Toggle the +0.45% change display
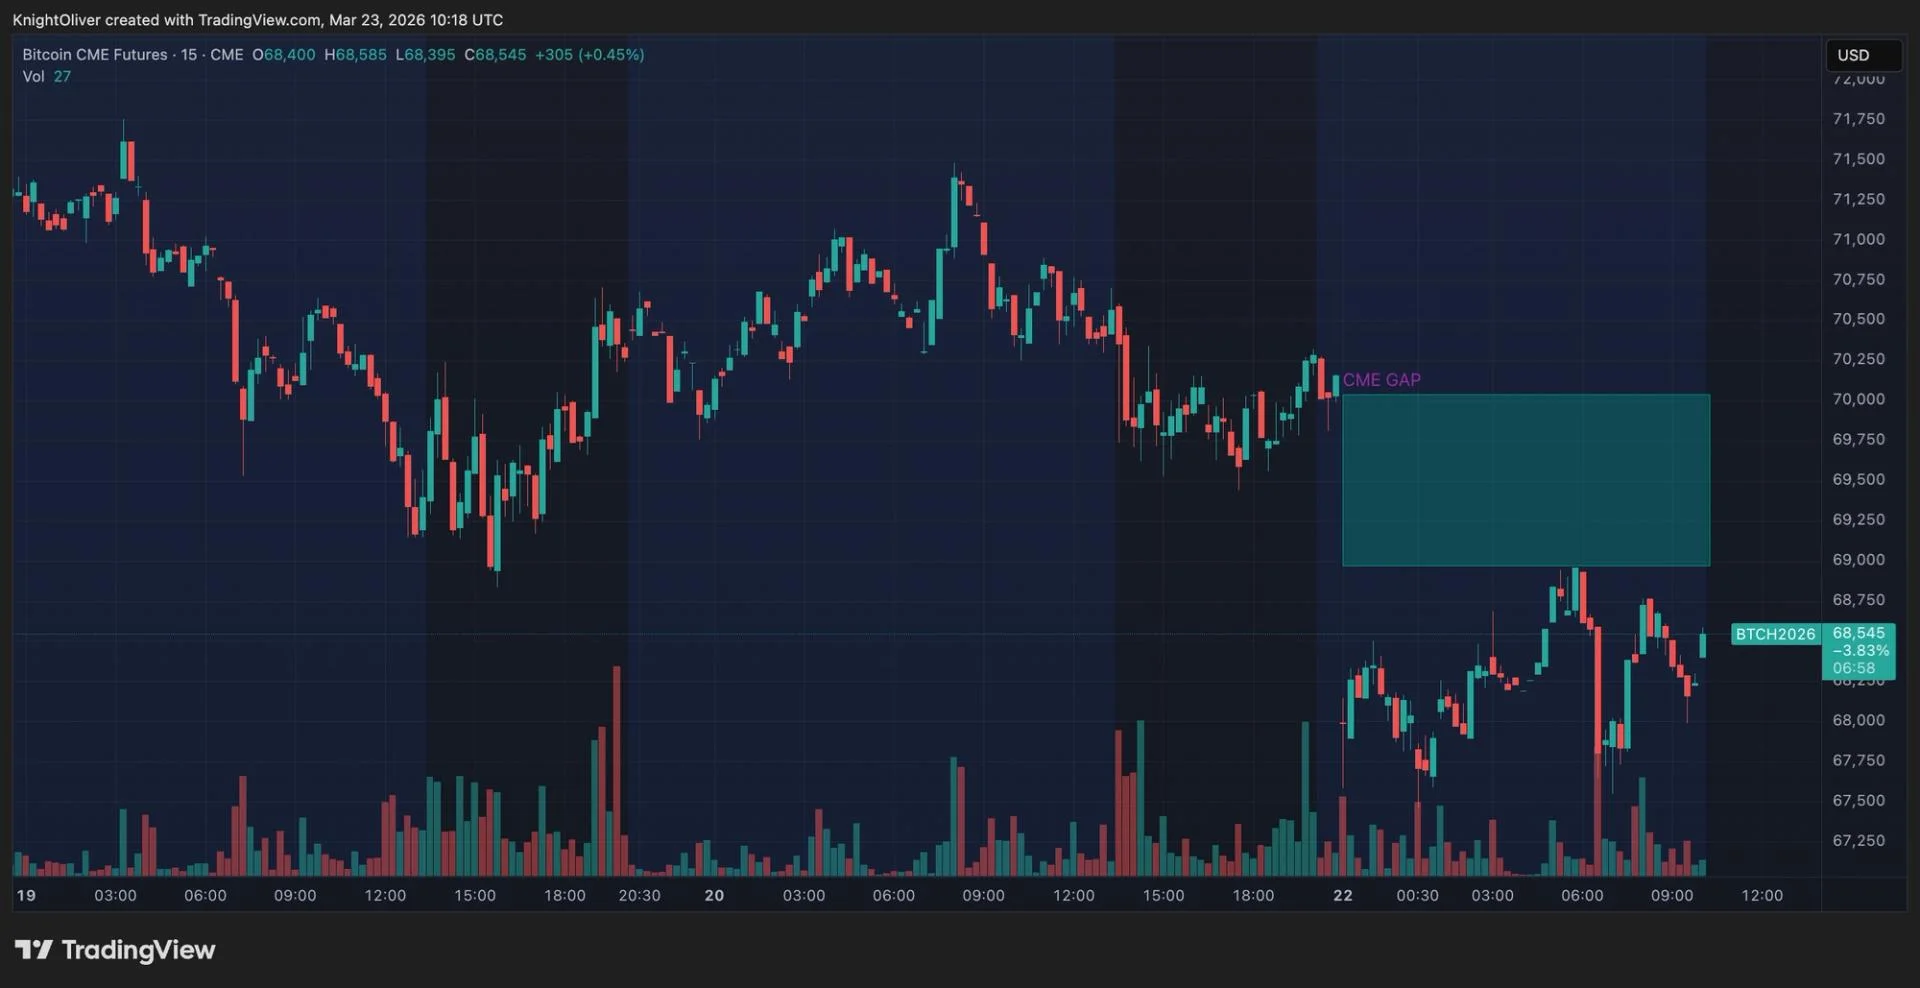Viewport: 1920px width, 988px height. click(610, 55)
